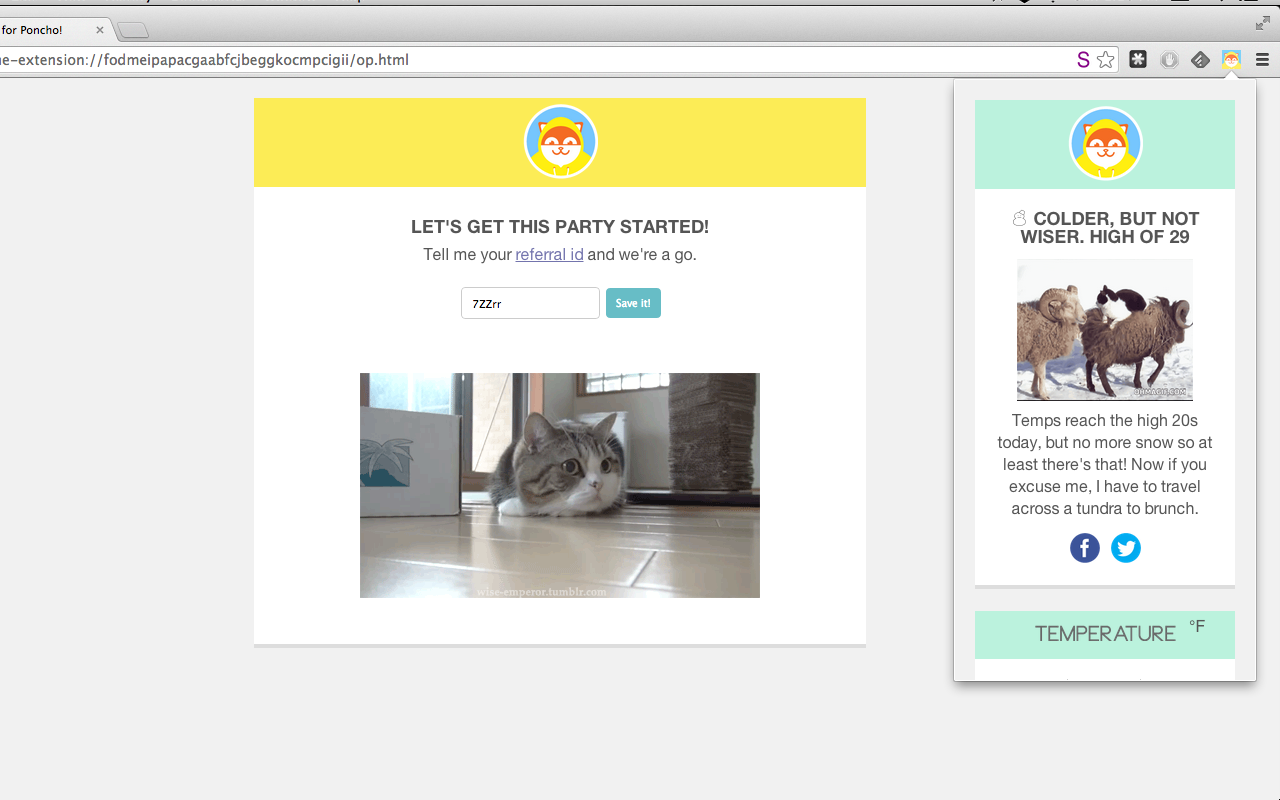Open a new browser tab
Screen dimensions: 1280x800
(133, 30)
